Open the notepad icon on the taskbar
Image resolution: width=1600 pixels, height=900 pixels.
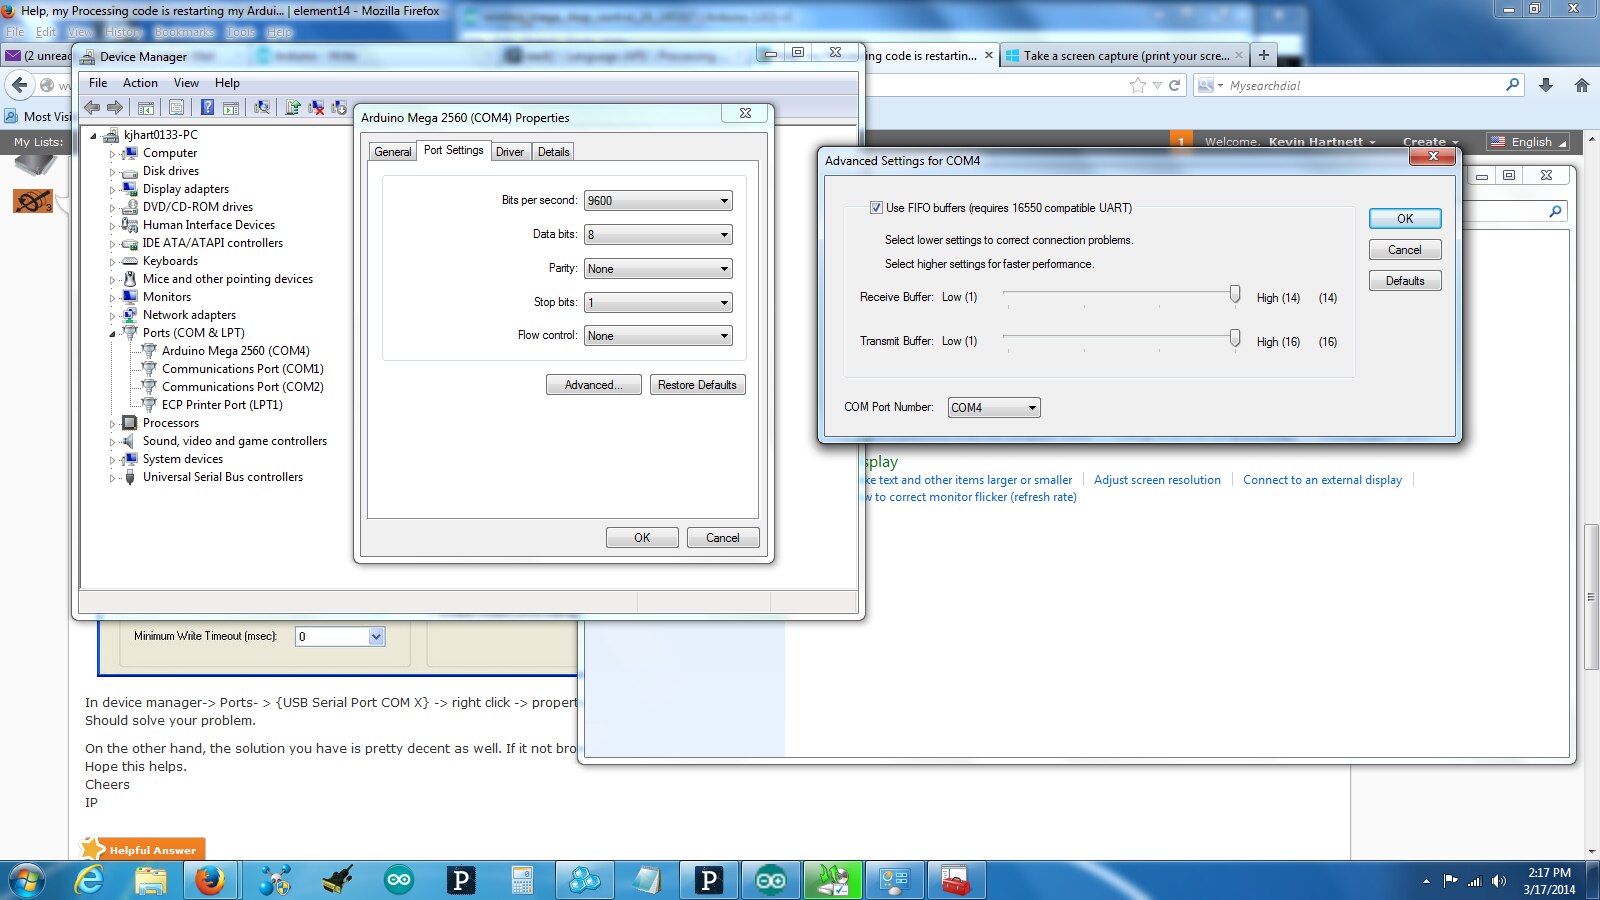click(647, 881)
